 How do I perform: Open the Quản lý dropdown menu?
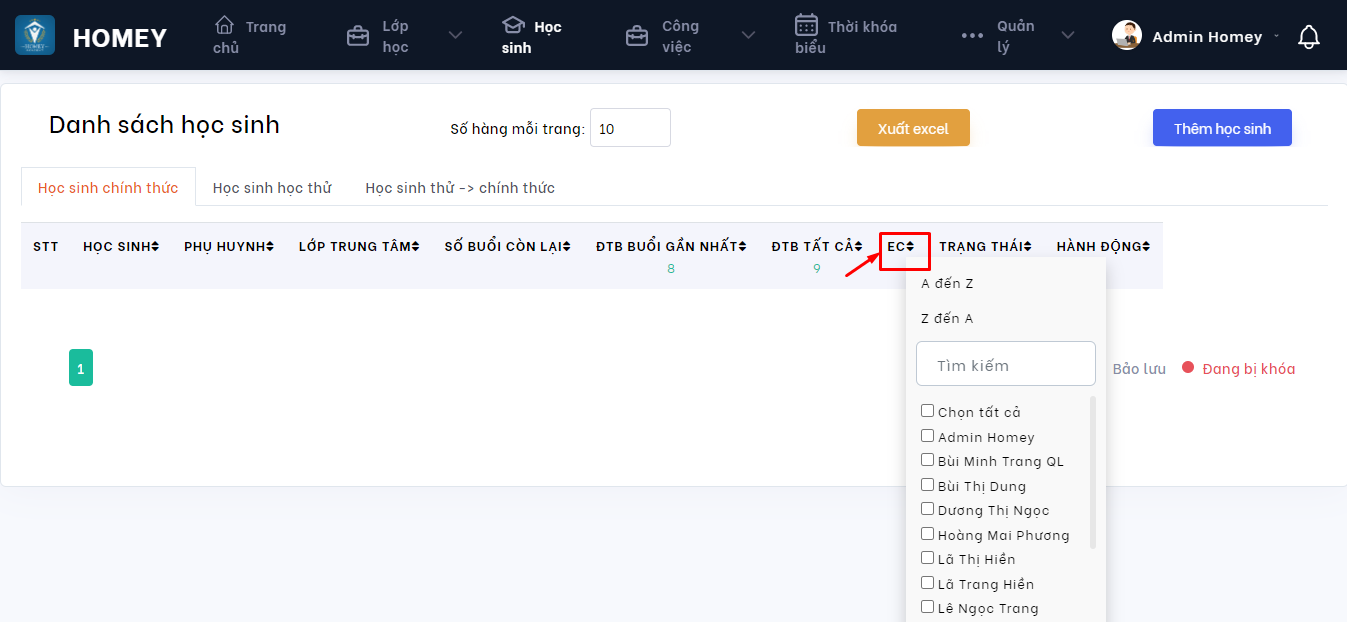1068,36
